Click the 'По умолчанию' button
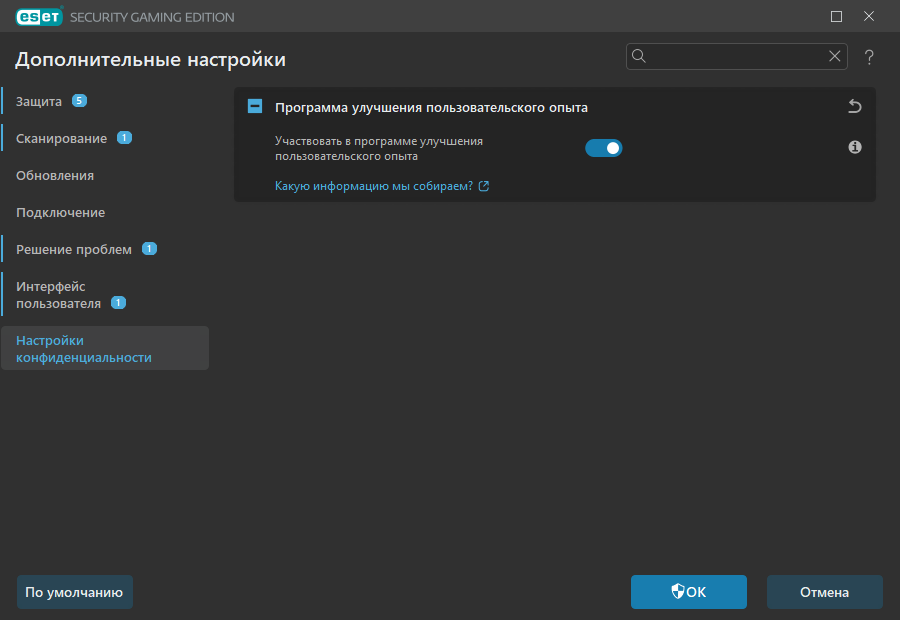The image size is (900, 620). (75, 592)
